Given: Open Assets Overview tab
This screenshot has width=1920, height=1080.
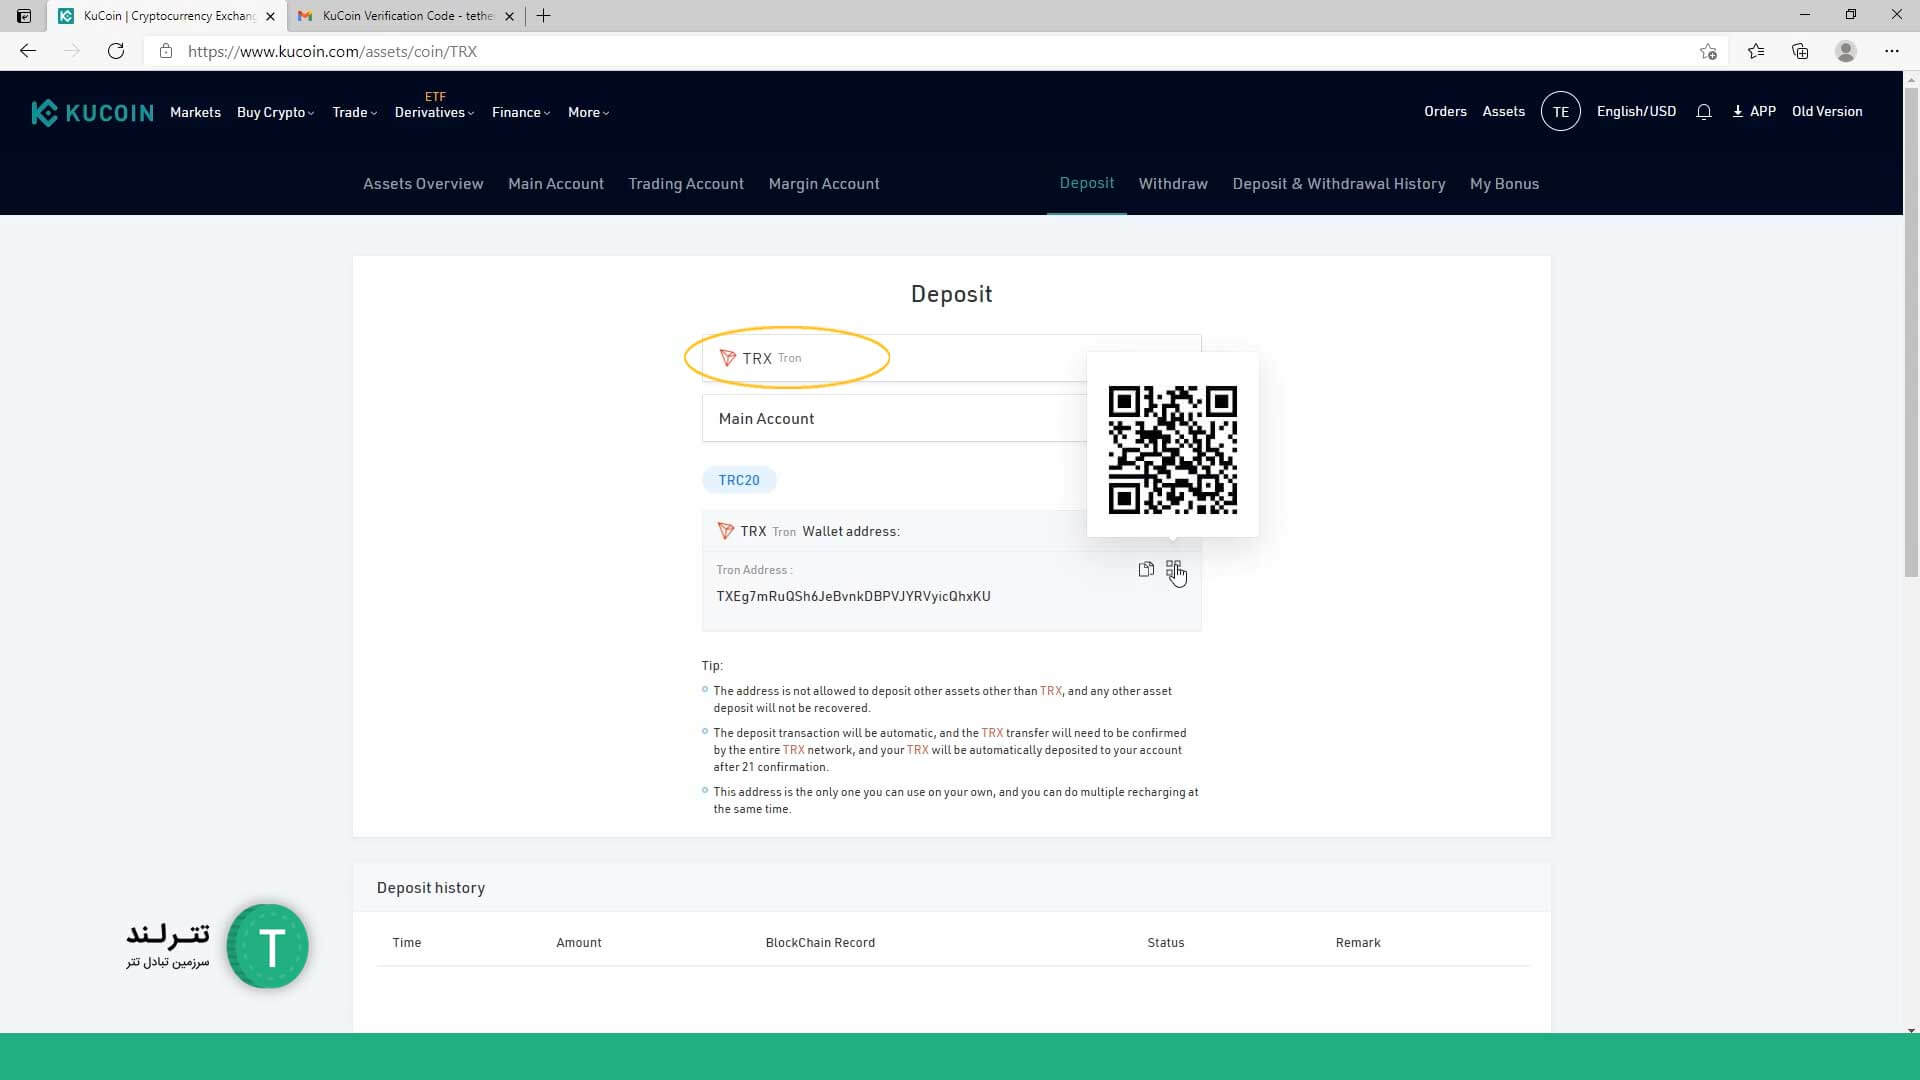Looking at the screenshot, I should [x=423, y=184].
